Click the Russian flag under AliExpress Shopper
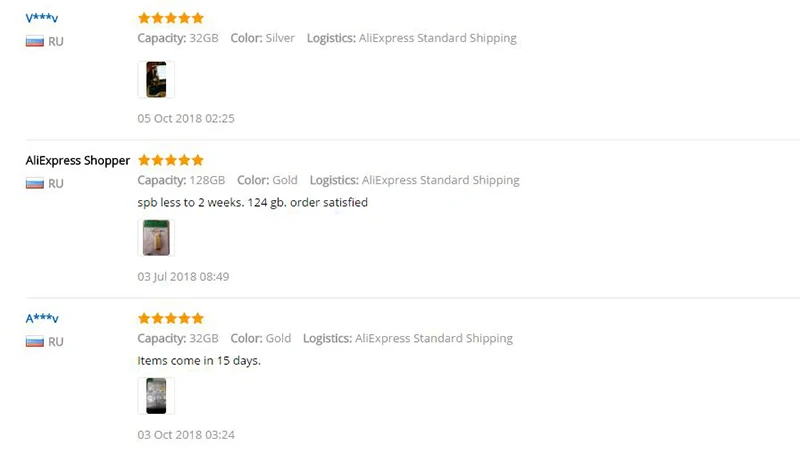The width and height of the screenshot is (800, 454). (35, 184)
